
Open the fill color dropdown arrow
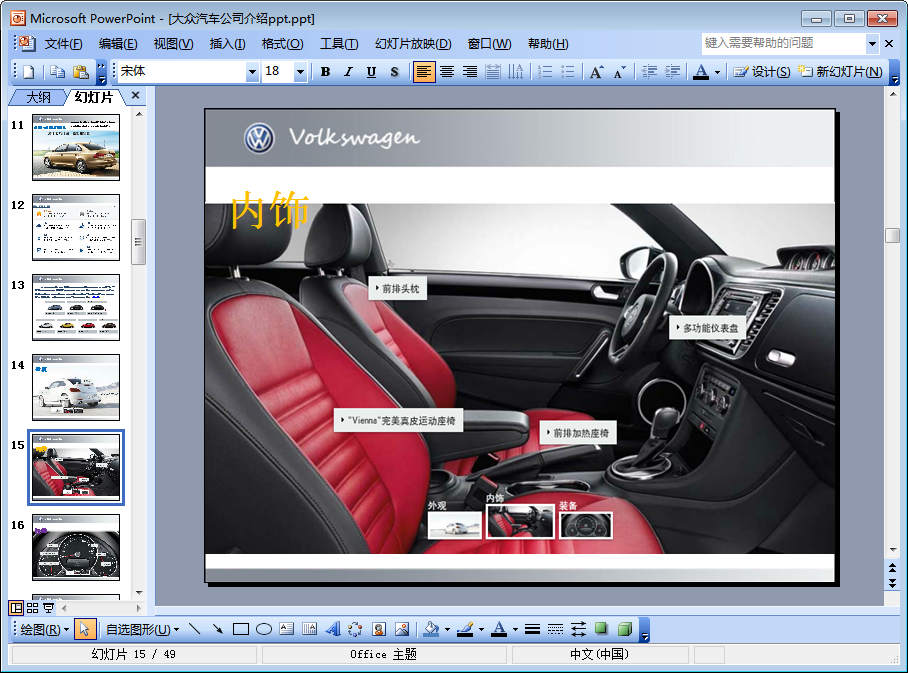click(447, 630)
